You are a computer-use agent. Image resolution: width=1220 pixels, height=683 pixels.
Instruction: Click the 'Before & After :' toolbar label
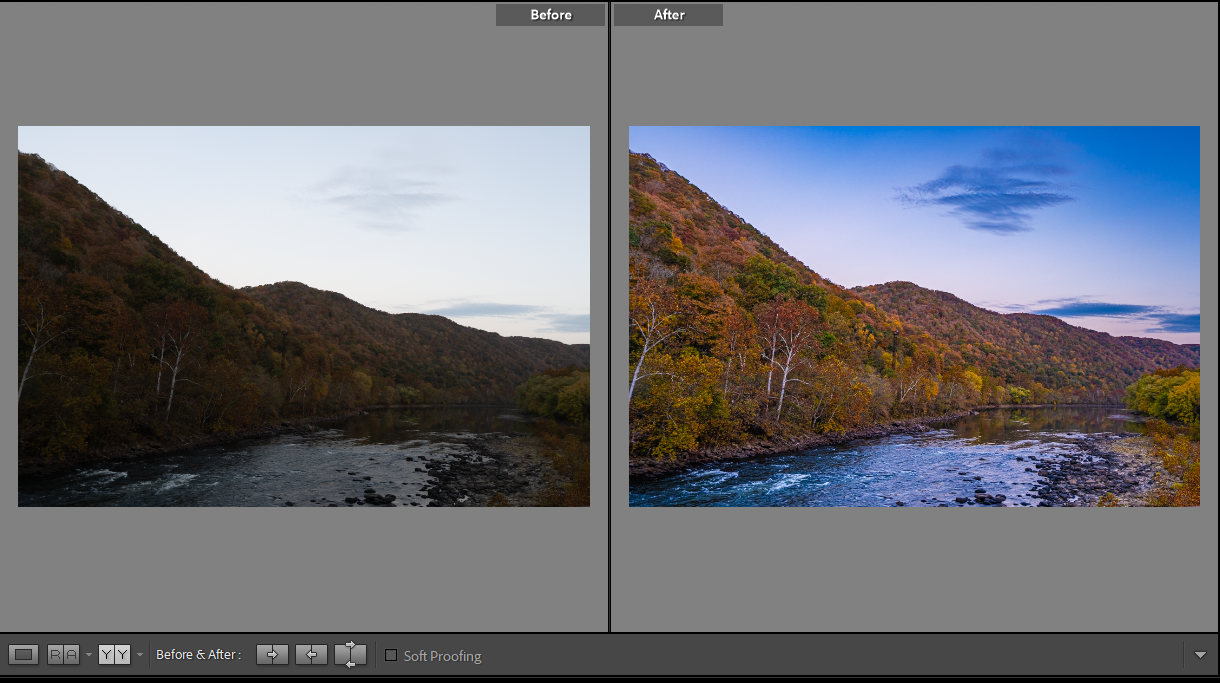[x=198, y=655]
